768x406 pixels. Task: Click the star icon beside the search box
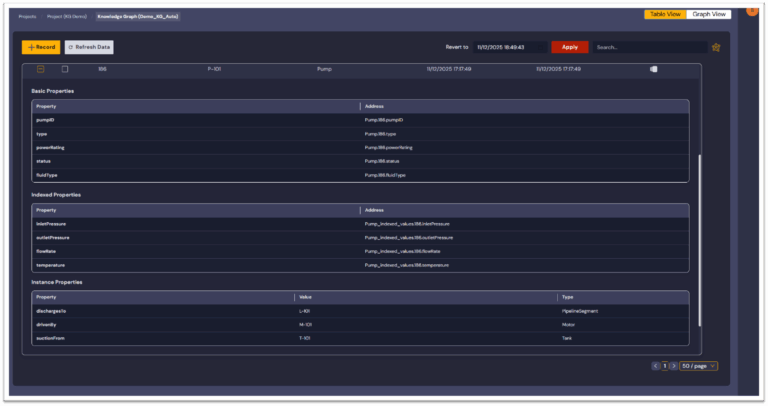tap(716, 47)
